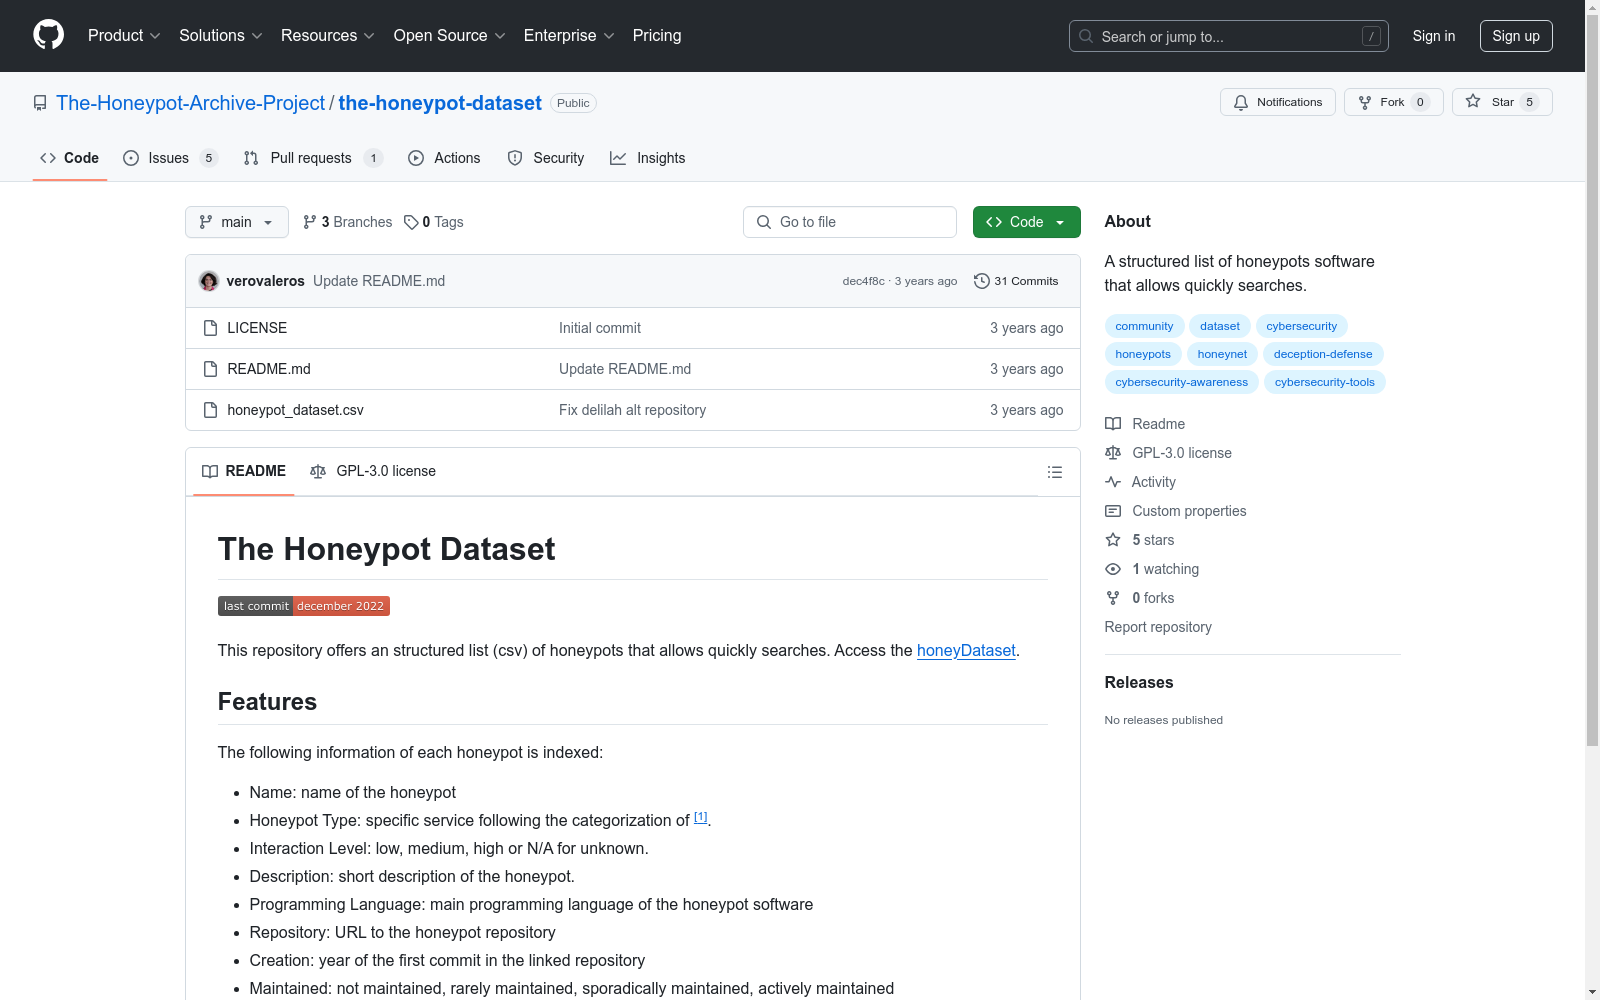Open the README outline icon
1600x1000 pixels.
pyautogui.click(x=1055, y=472)
